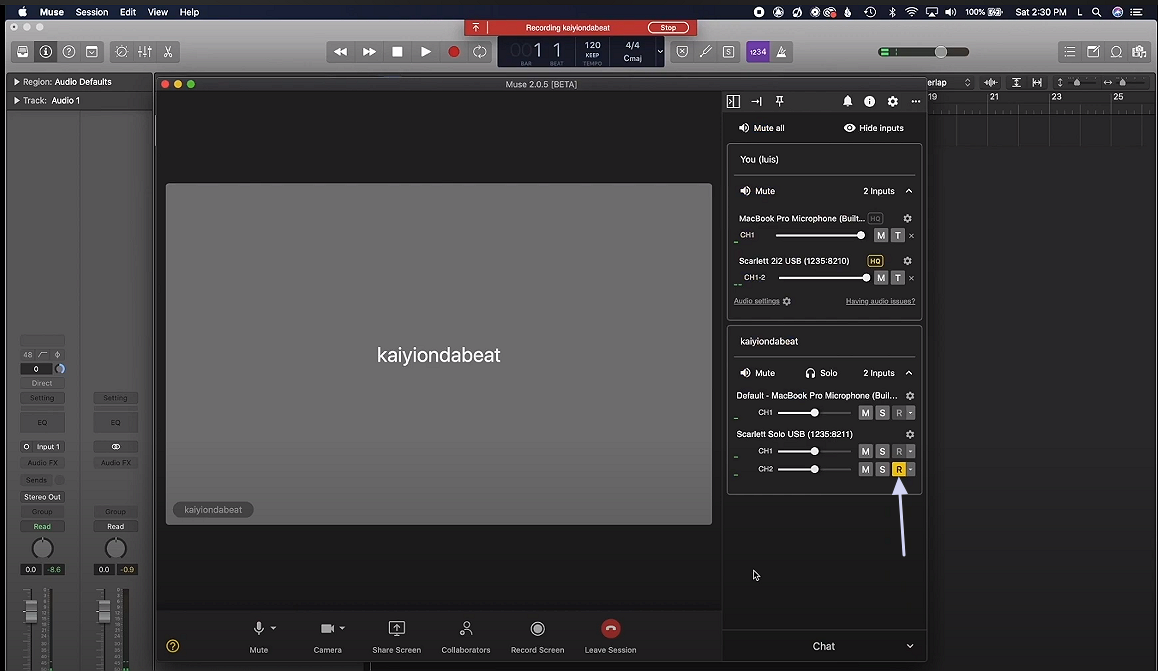This screenshot has height=671, width=1158.
Task: Open the Muse more options ellipsis
Action: pos(916,101)
